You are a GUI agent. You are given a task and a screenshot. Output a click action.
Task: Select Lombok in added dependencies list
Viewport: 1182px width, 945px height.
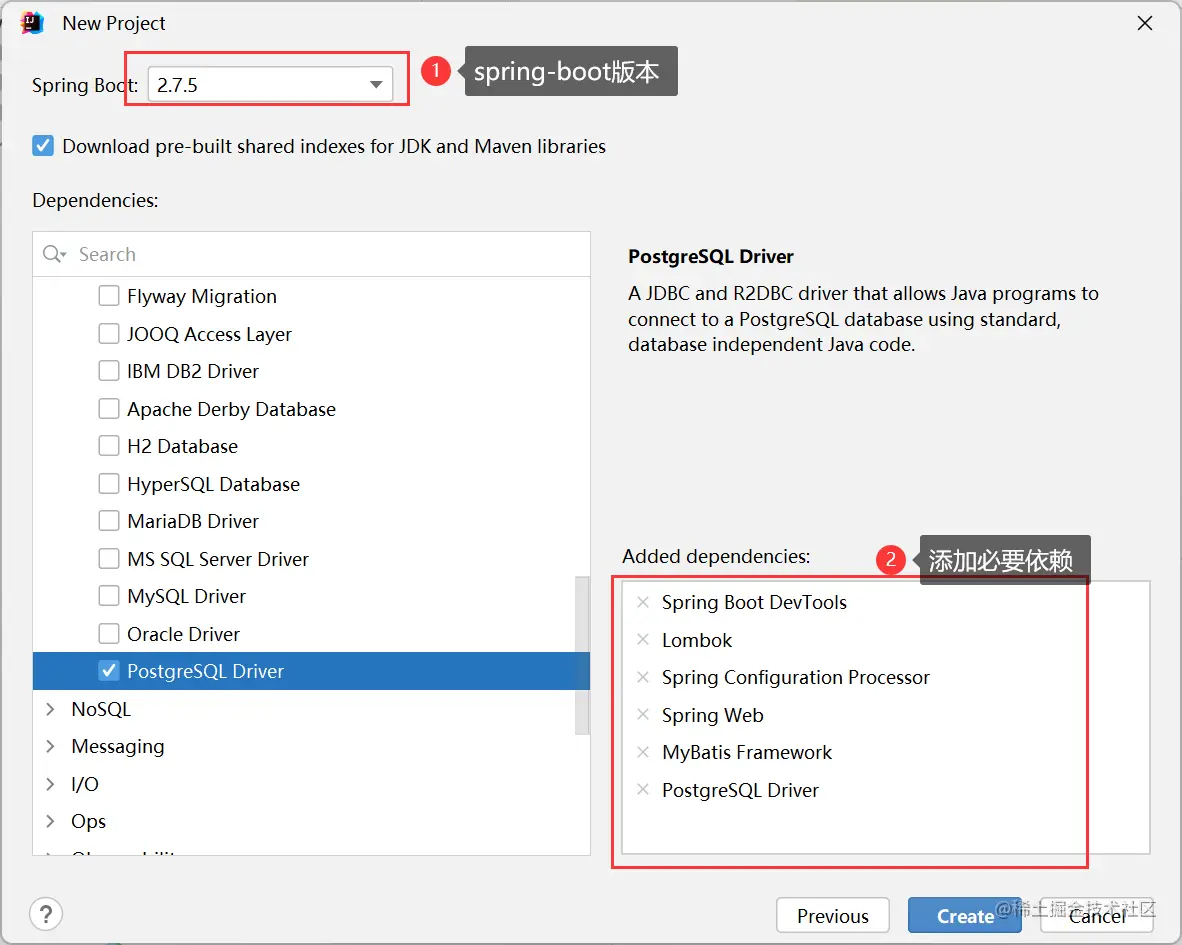(x=697, y=640)
